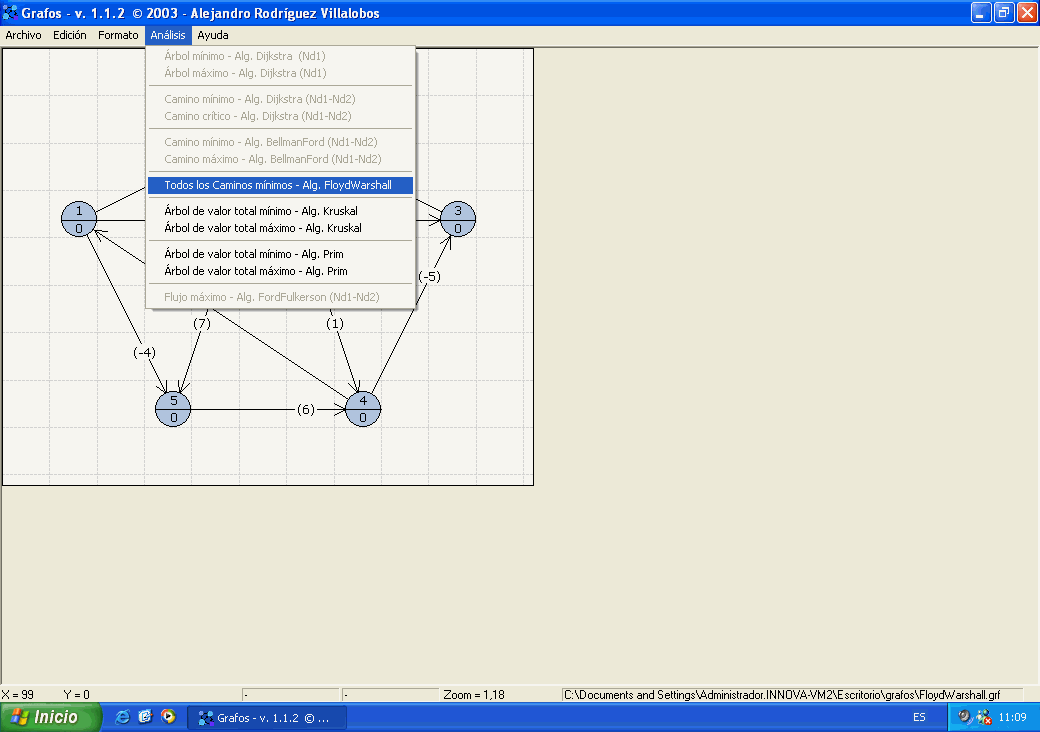Screen dimensions: 1040x732
Task: Run Todos los Caminos mínimos FloydWarshall
Action: tap(278, 185)
